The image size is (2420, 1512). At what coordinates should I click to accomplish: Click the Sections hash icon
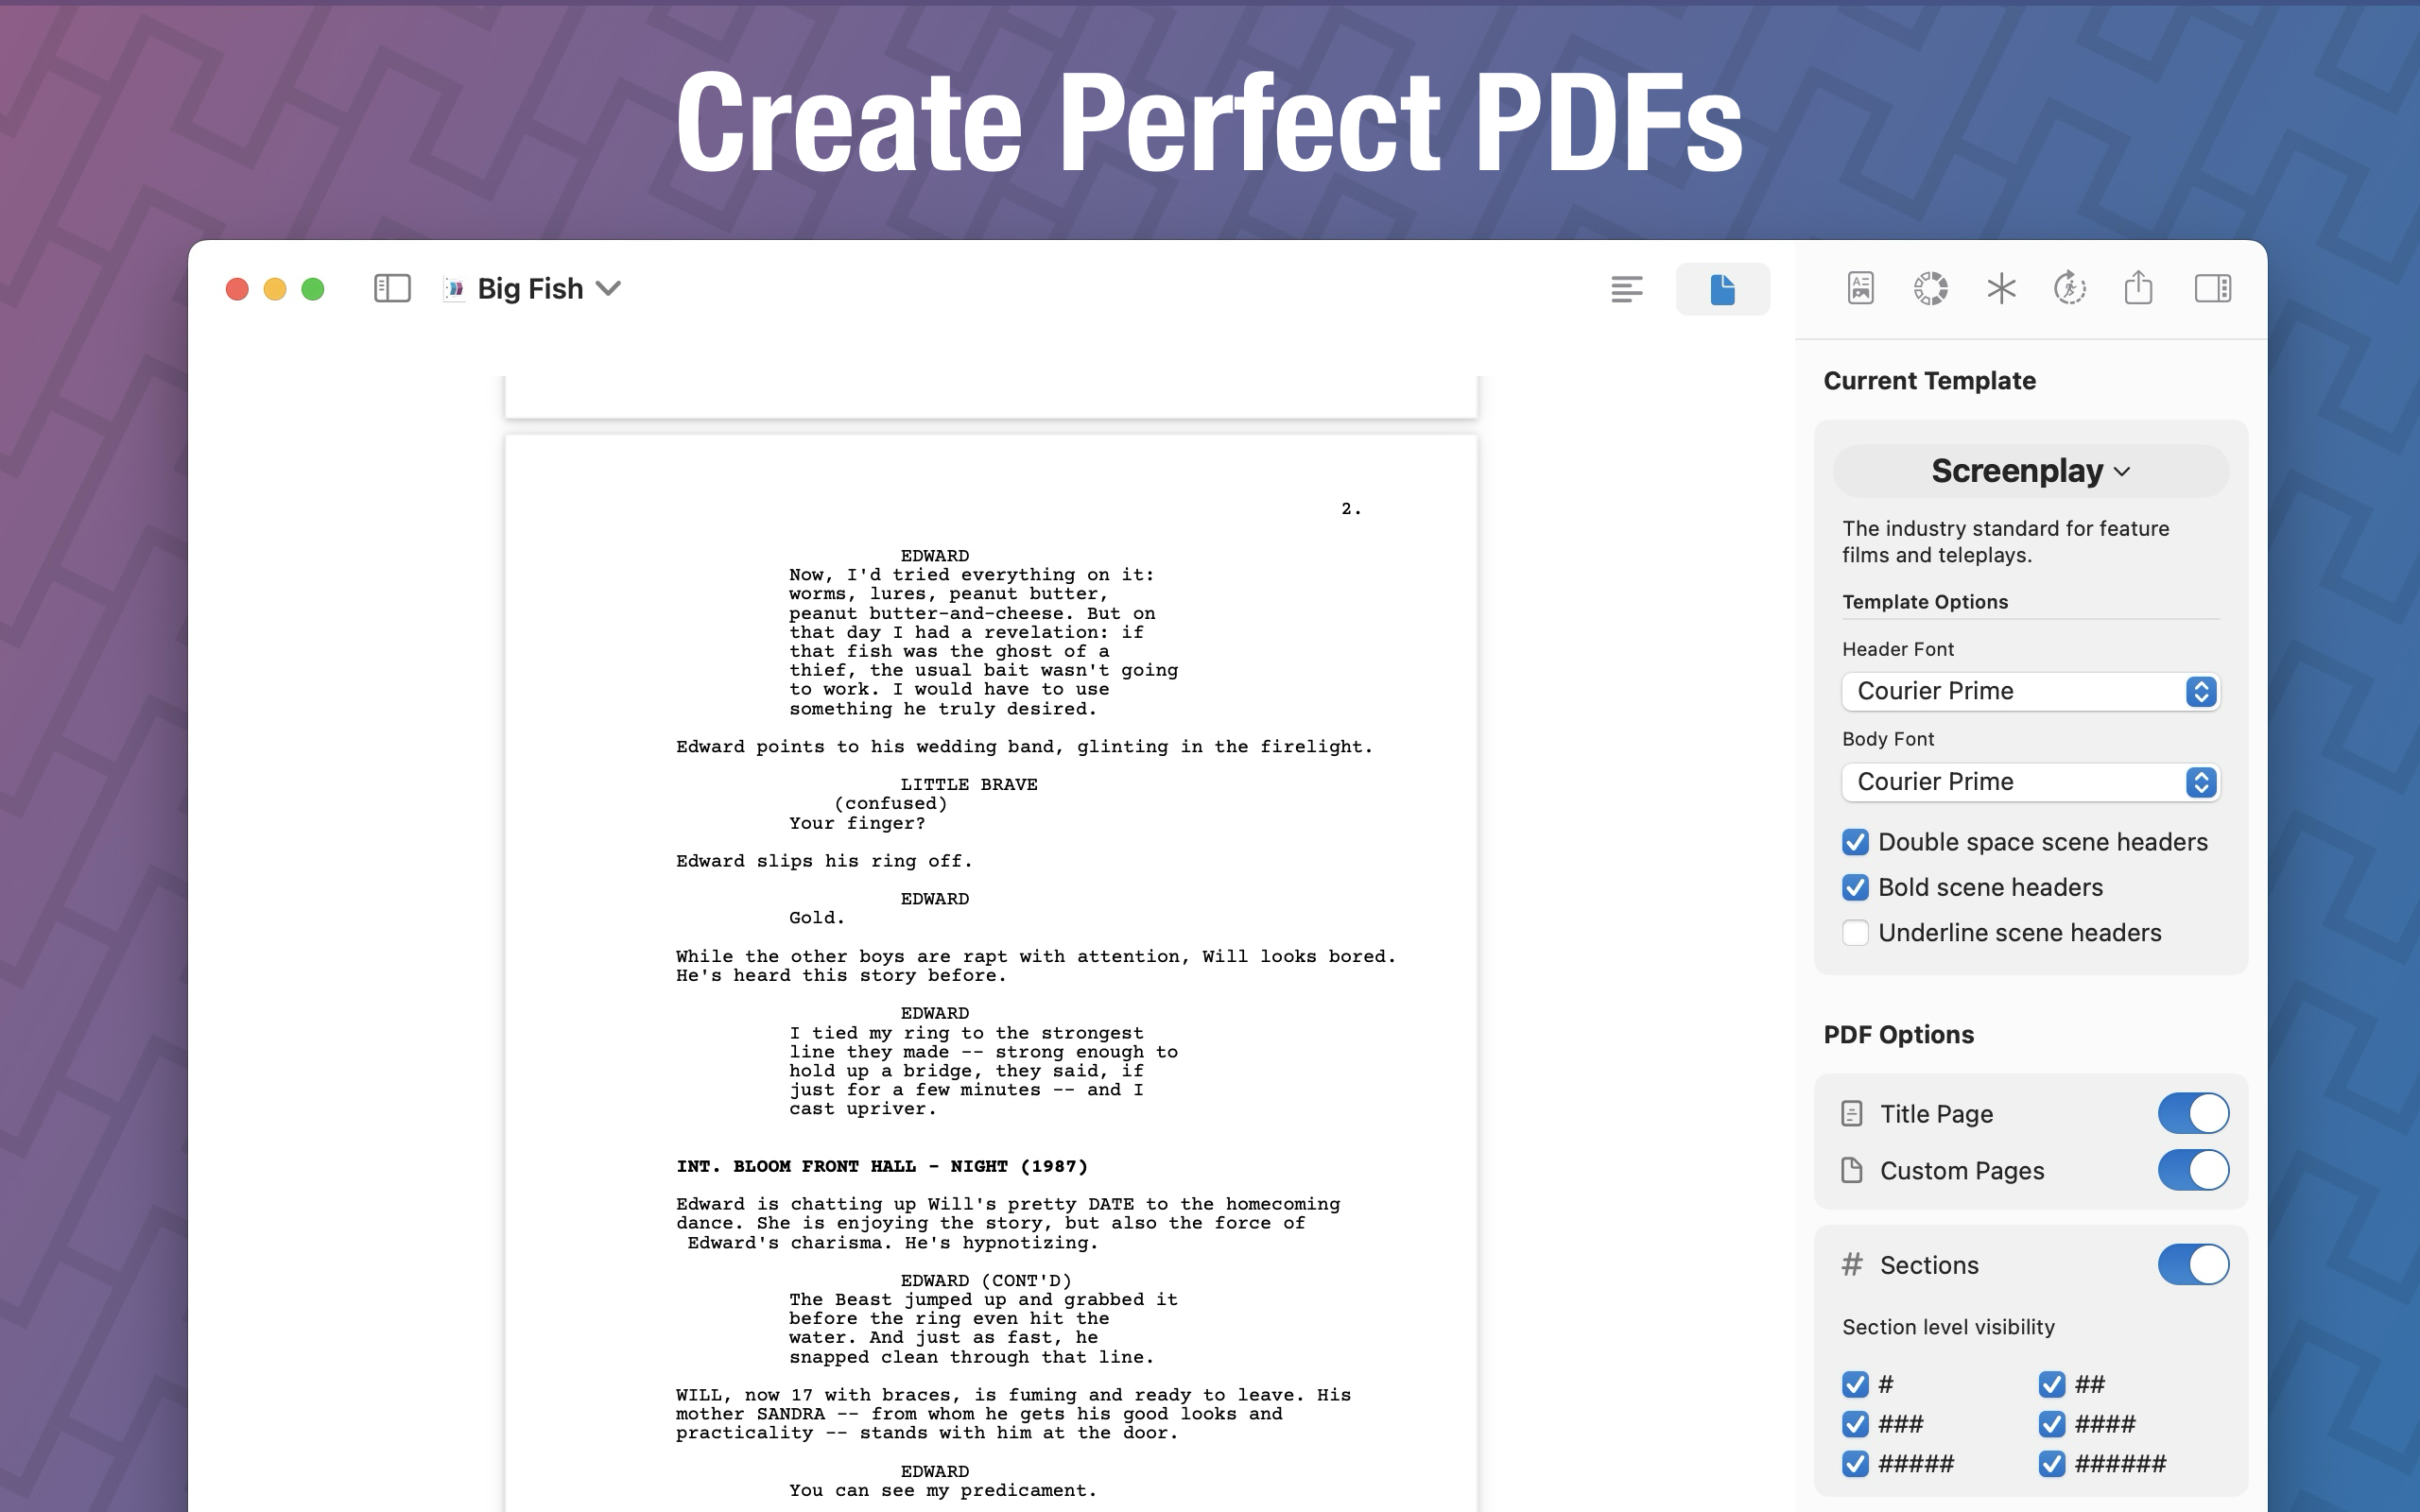point(1852,1265)
